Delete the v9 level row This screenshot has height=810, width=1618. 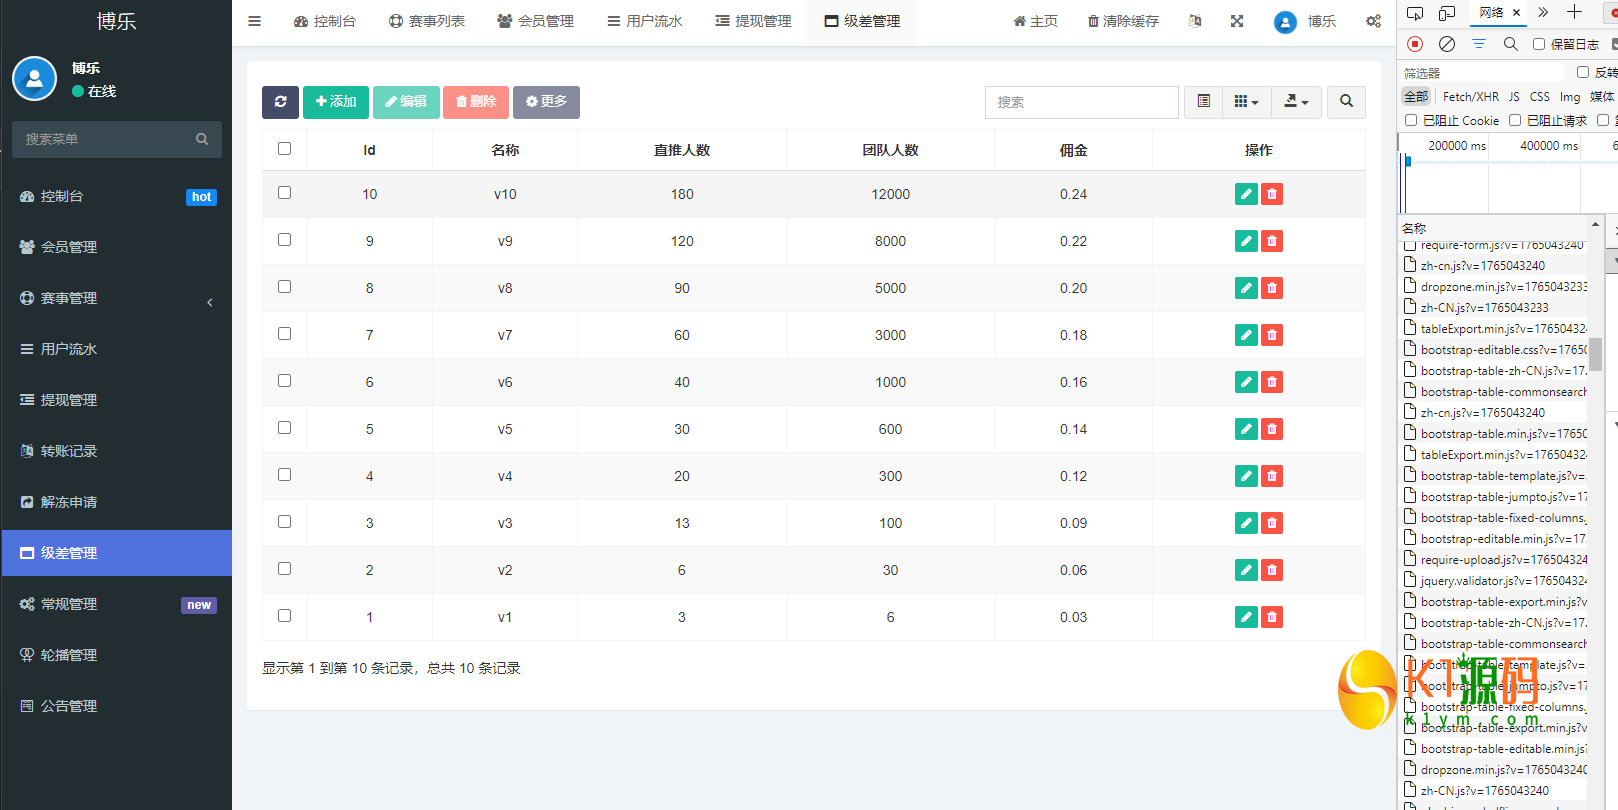tap(1272, 241)
